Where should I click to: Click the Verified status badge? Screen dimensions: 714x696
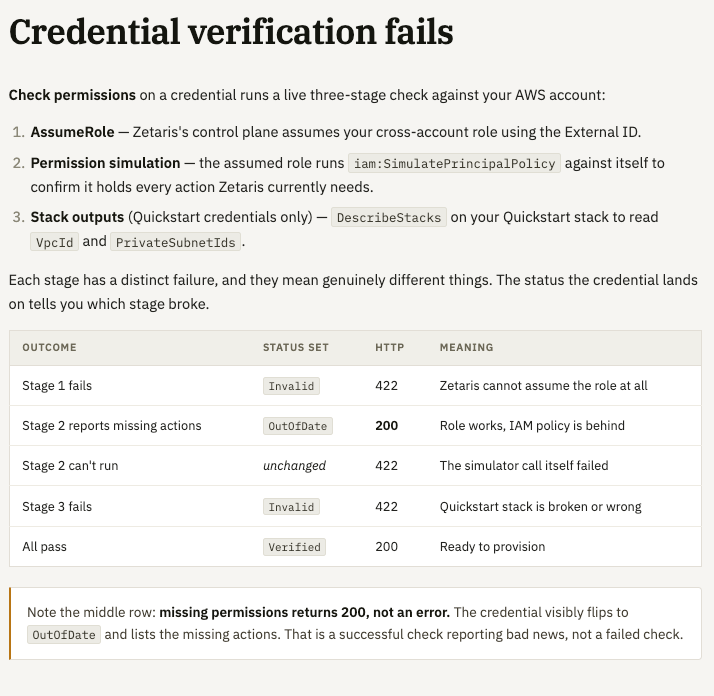295,547
